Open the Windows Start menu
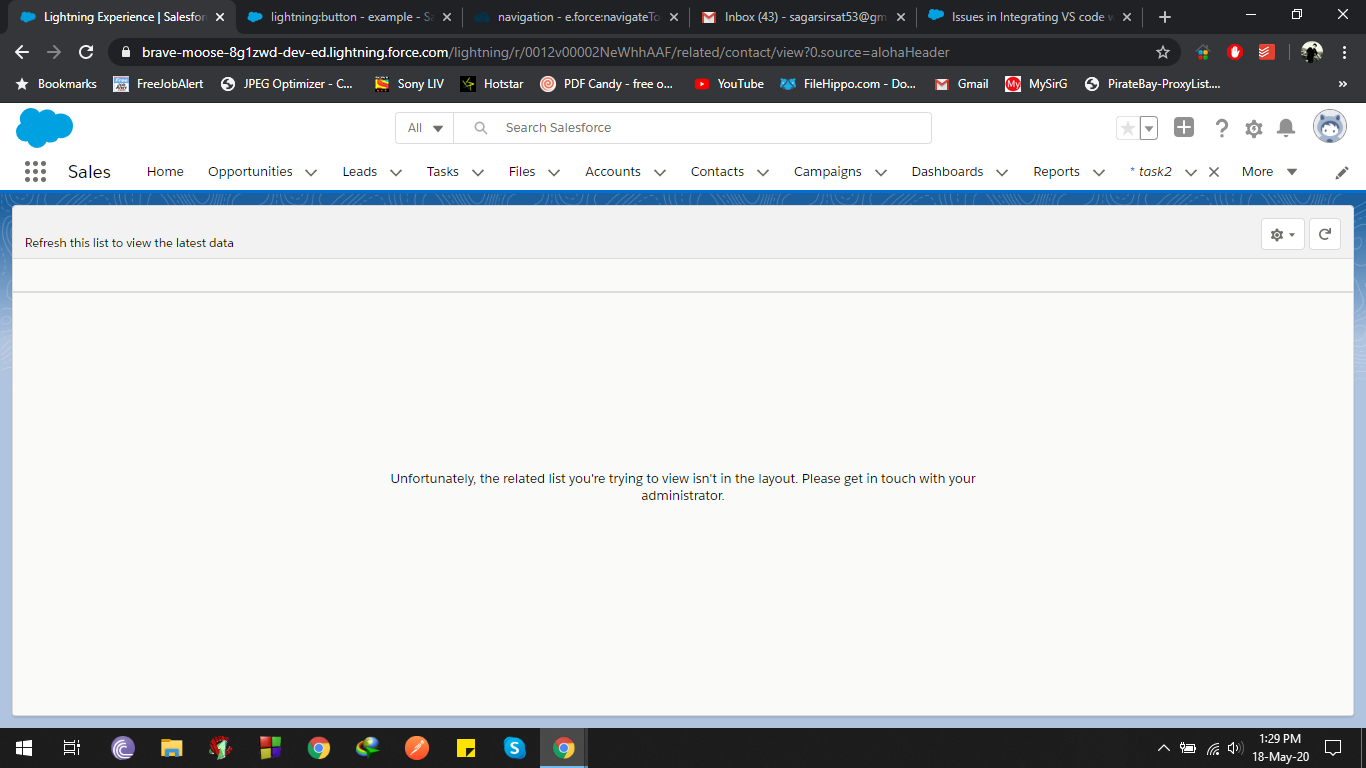This screenshot has width=1366, height=768. pos(24,748)
